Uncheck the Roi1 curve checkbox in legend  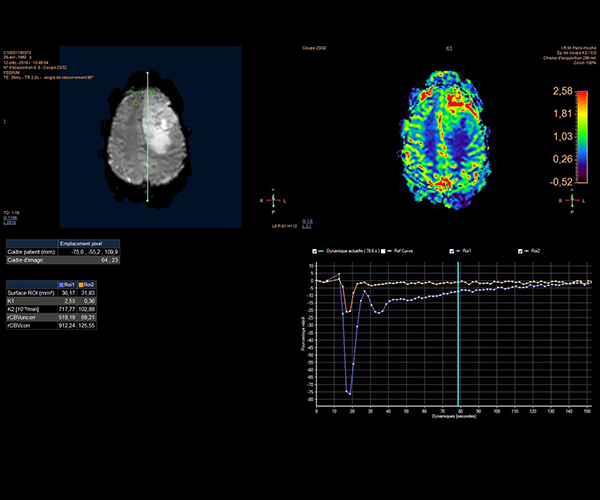coord(453,251)
